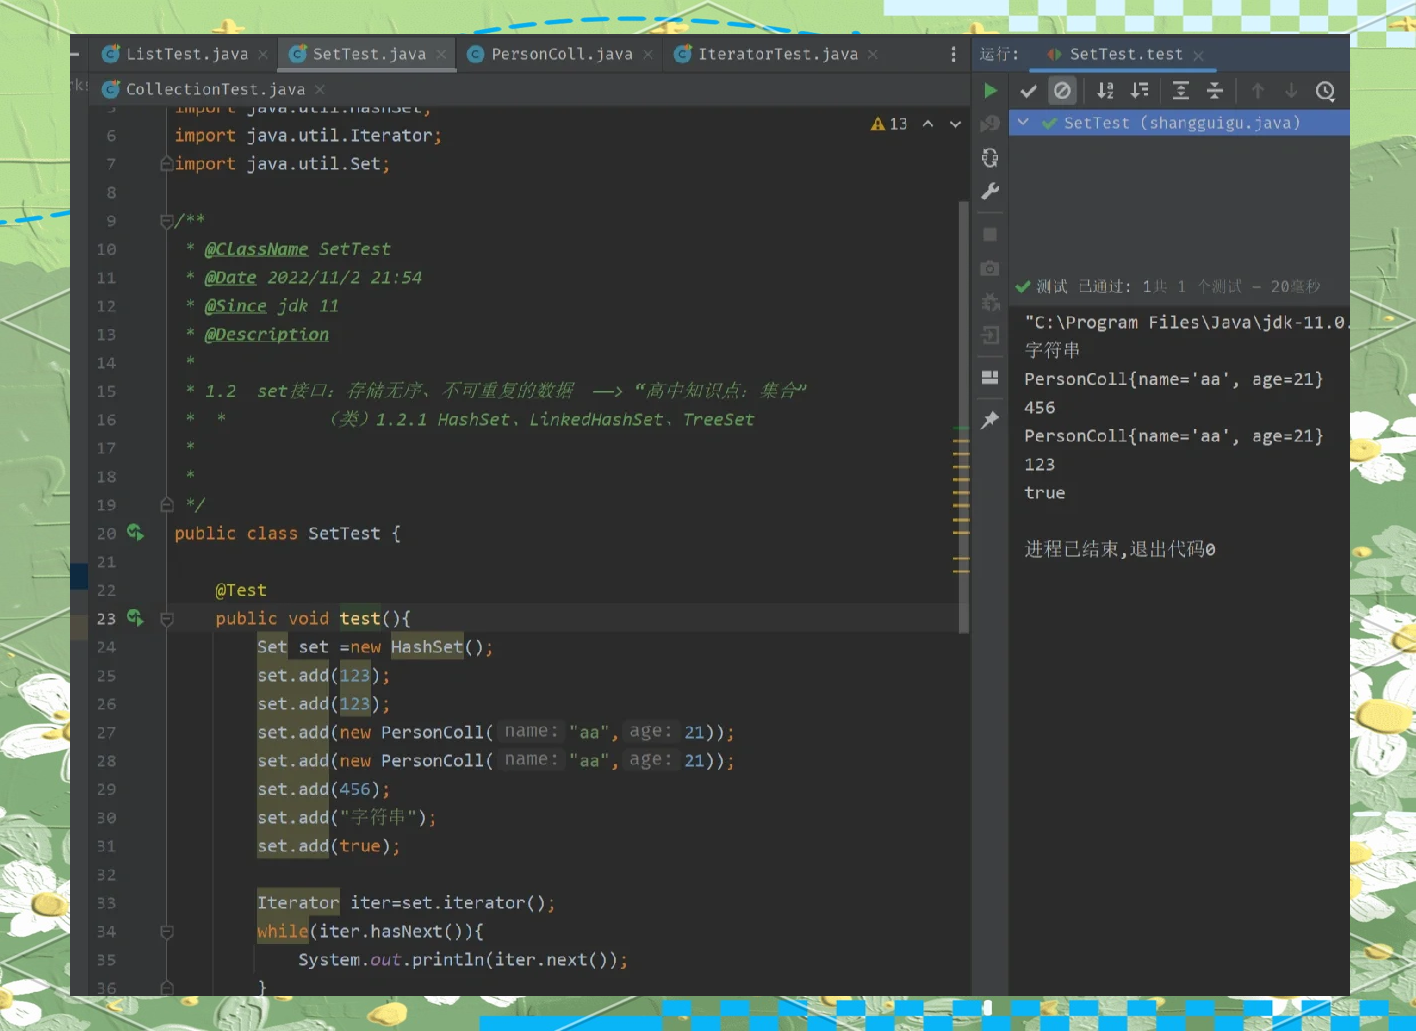Screen dimensions: 1416x1031
Task: Close the IteratorTest.java tab
Action: (873, 54)
